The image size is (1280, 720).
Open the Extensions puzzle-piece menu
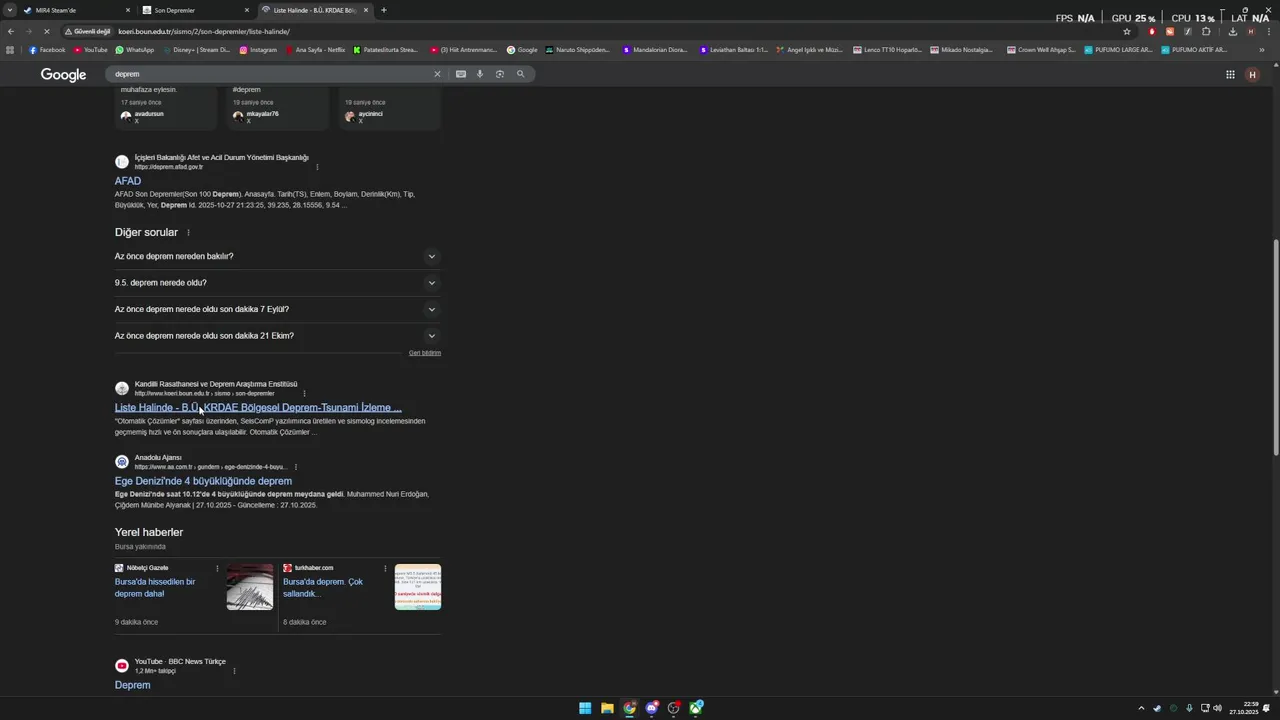click(1206, 31)
